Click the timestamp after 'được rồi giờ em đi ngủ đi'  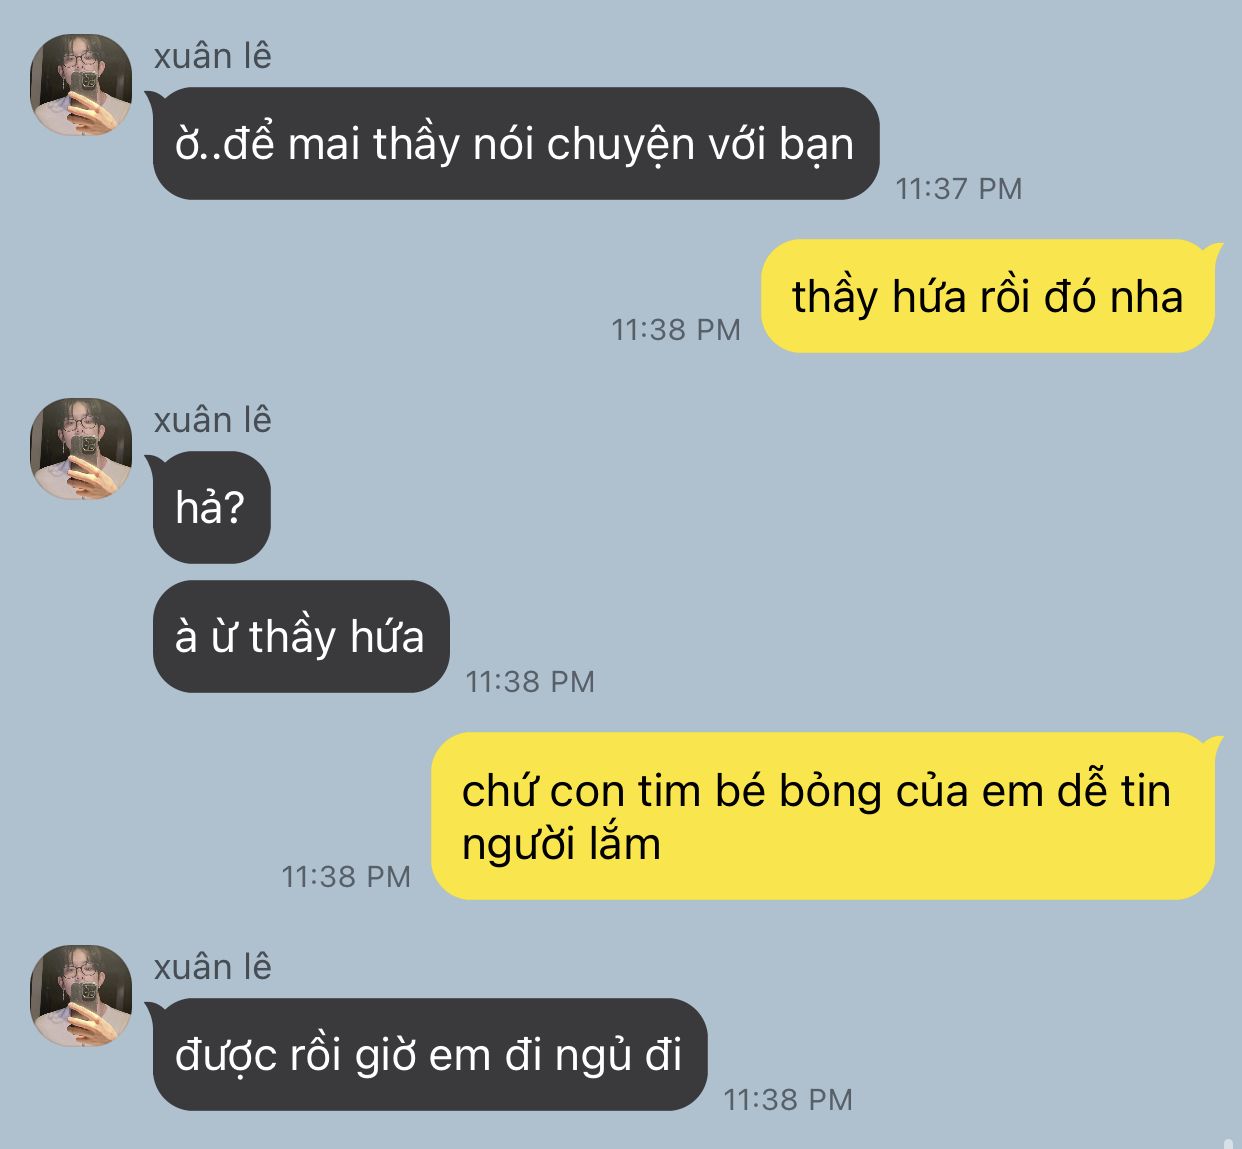(788, 1099)
